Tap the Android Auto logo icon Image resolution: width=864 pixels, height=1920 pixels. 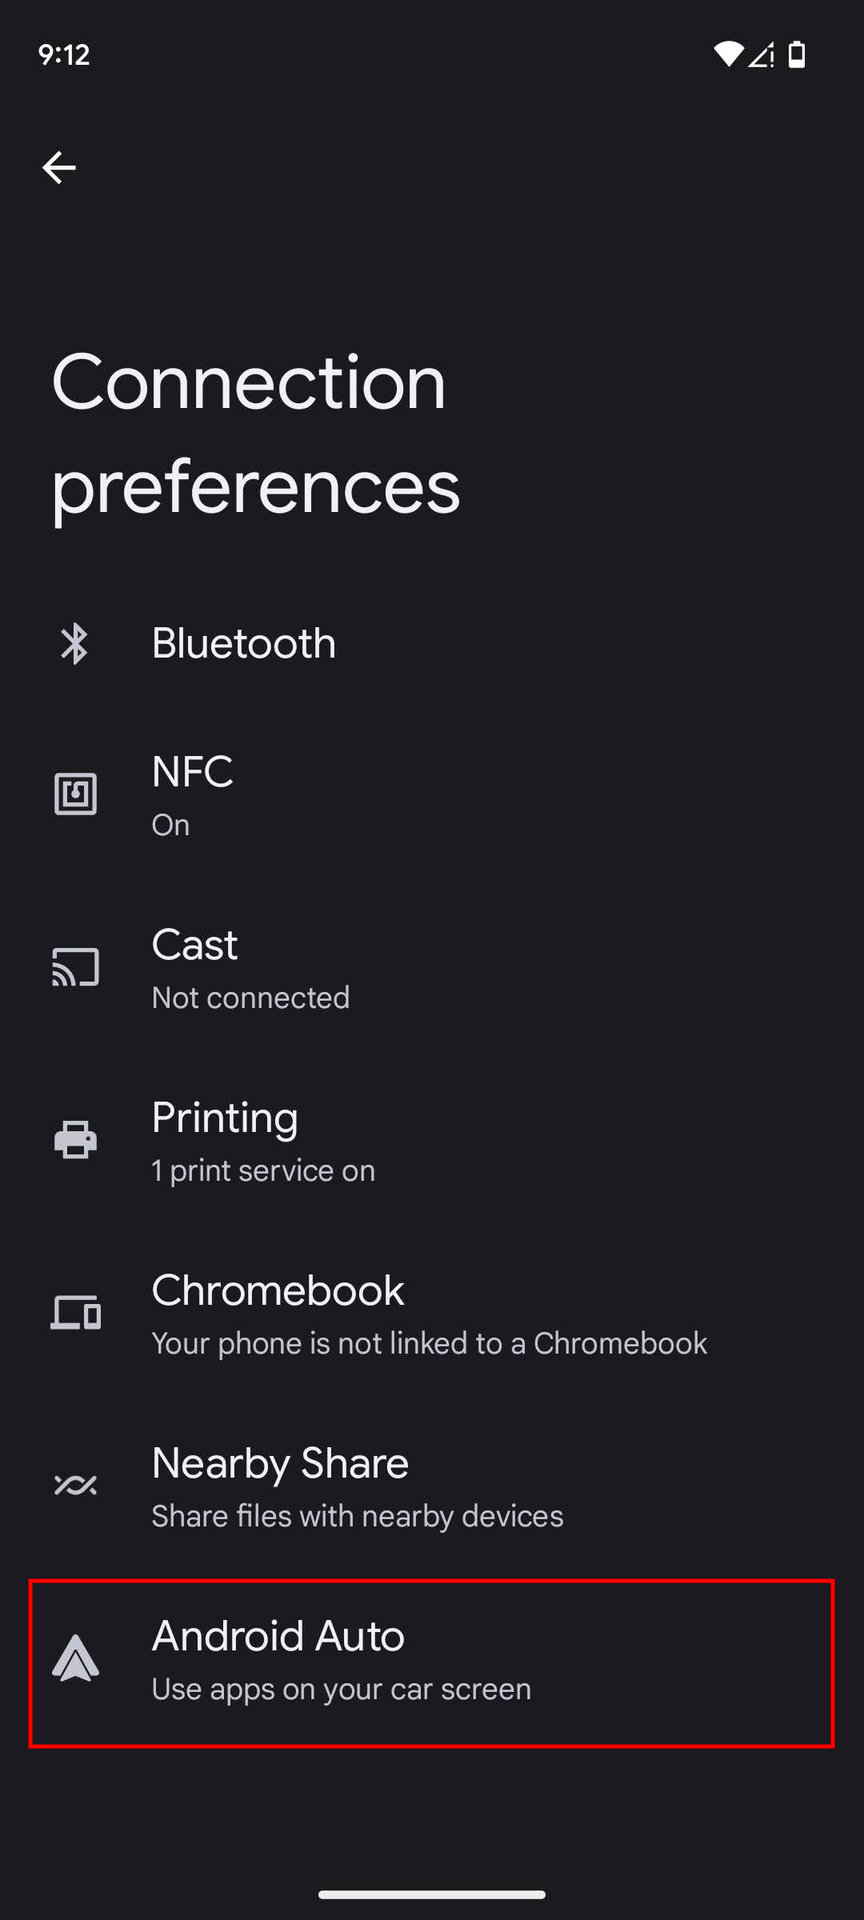[x=75, y=1659]
